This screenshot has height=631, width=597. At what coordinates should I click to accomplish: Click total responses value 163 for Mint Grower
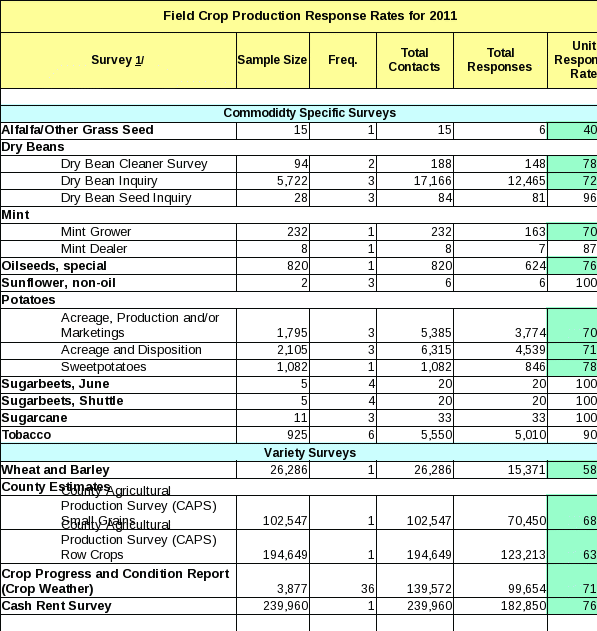(x=535, y=232)
